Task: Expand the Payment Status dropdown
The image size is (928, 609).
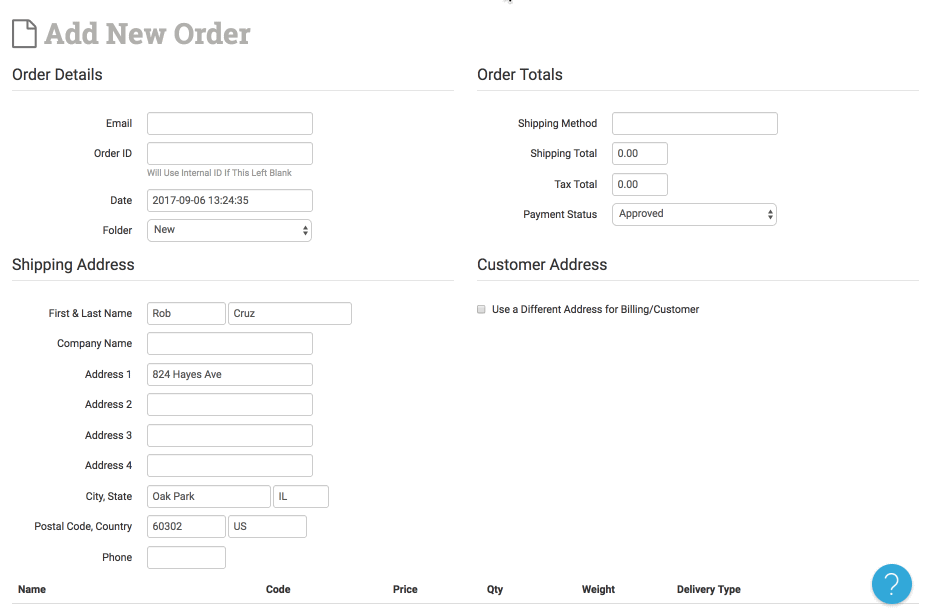Action: [x=694, y=214]
